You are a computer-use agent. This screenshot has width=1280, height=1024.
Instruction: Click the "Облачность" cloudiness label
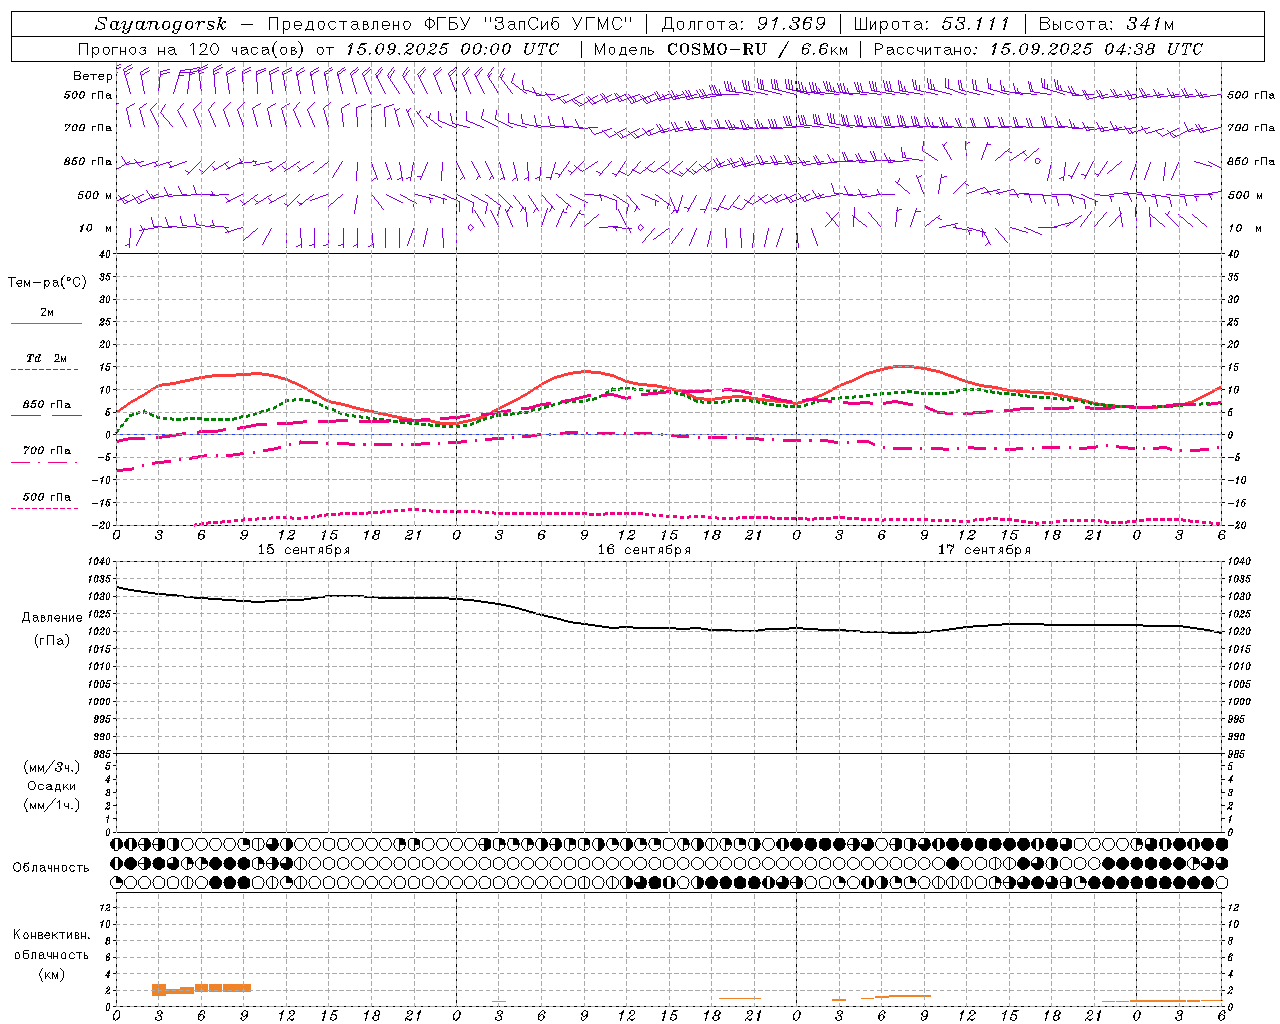pos(51,868)
